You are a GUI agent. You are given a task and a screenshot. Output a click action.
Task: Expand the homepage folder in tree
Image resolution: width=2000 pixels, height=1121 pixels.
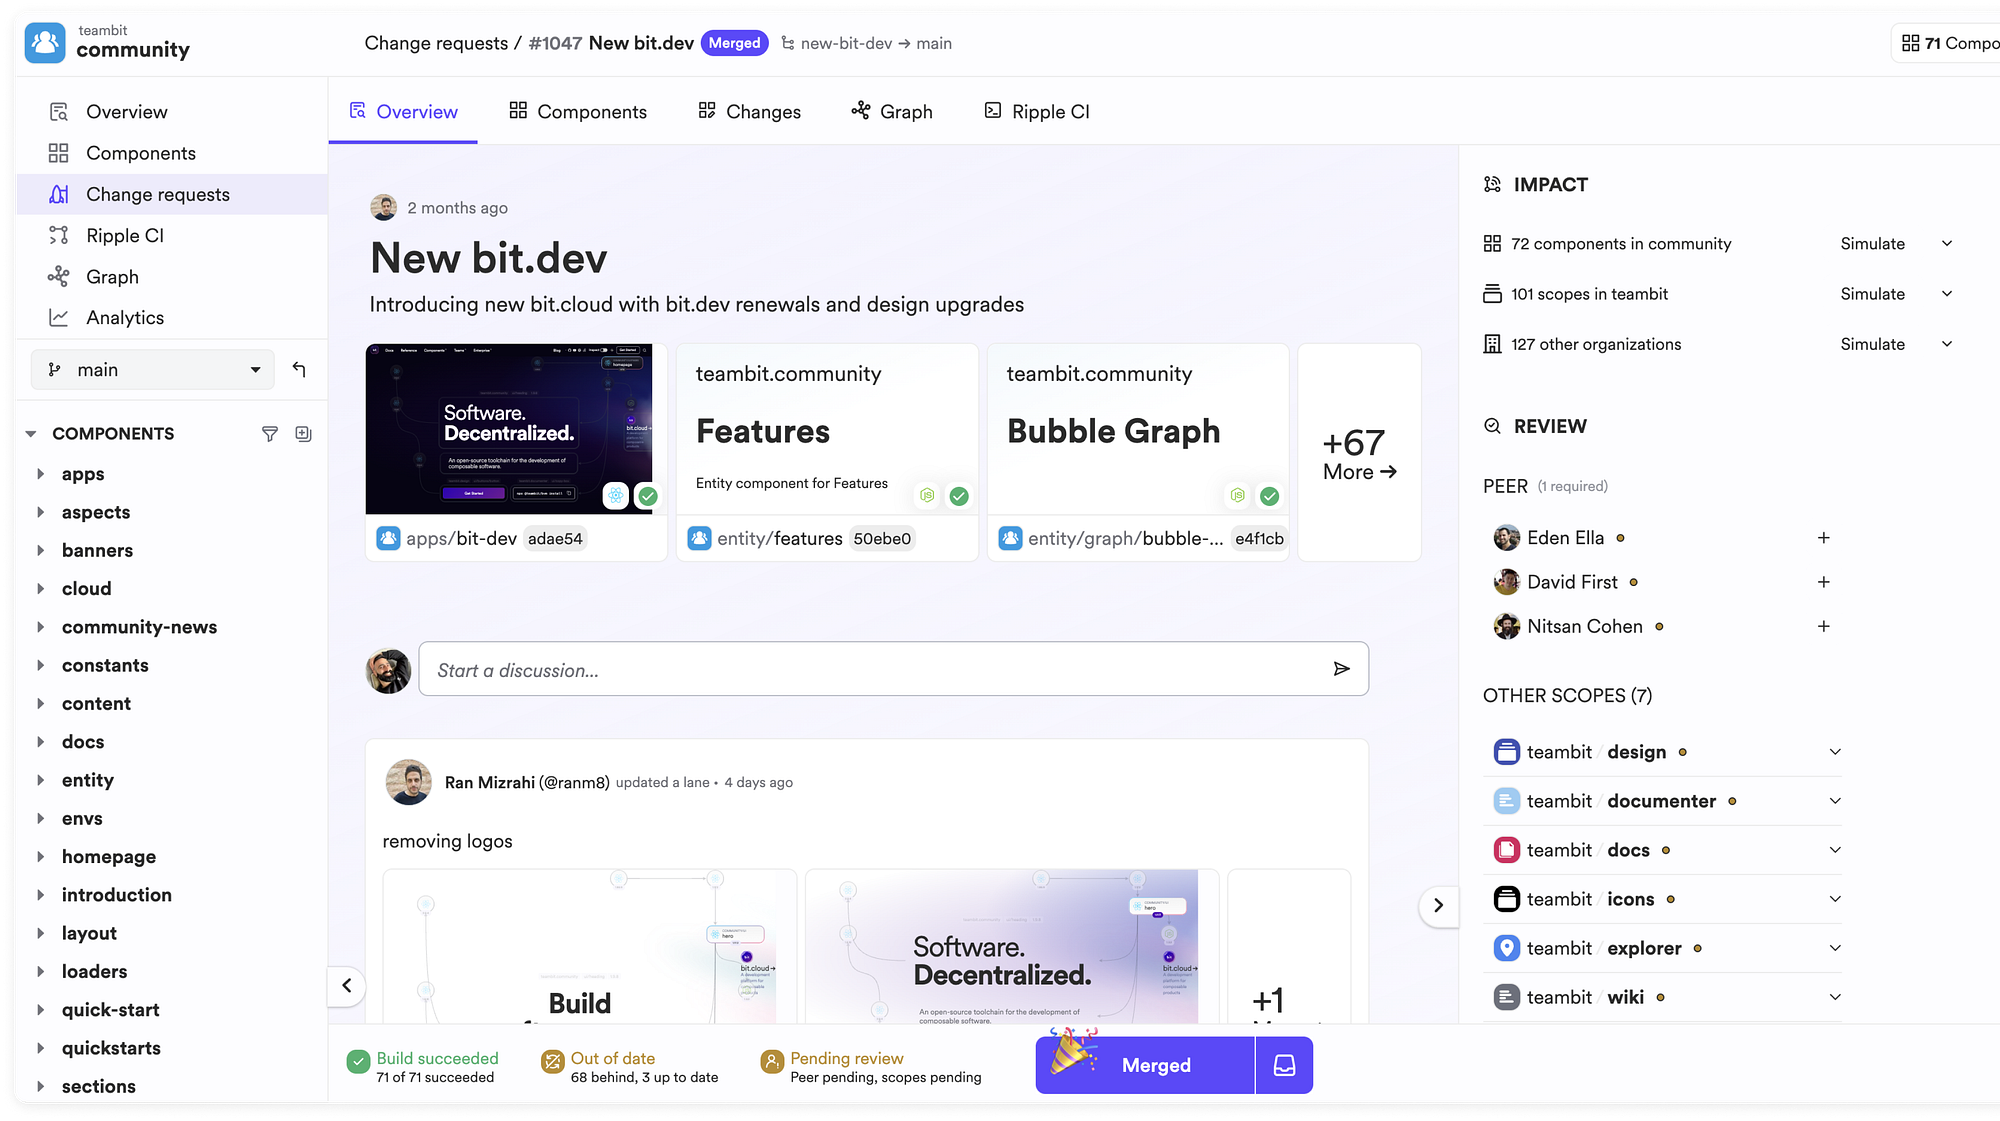coord(41,857)
